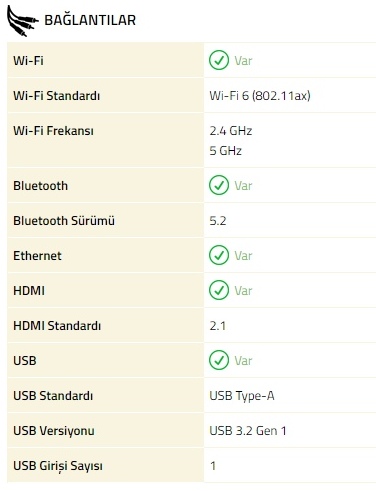Viewport: 376px width, 491px height.
Task: Click the green checkmark in Wi-Fi row
Action: coord(219,60)
